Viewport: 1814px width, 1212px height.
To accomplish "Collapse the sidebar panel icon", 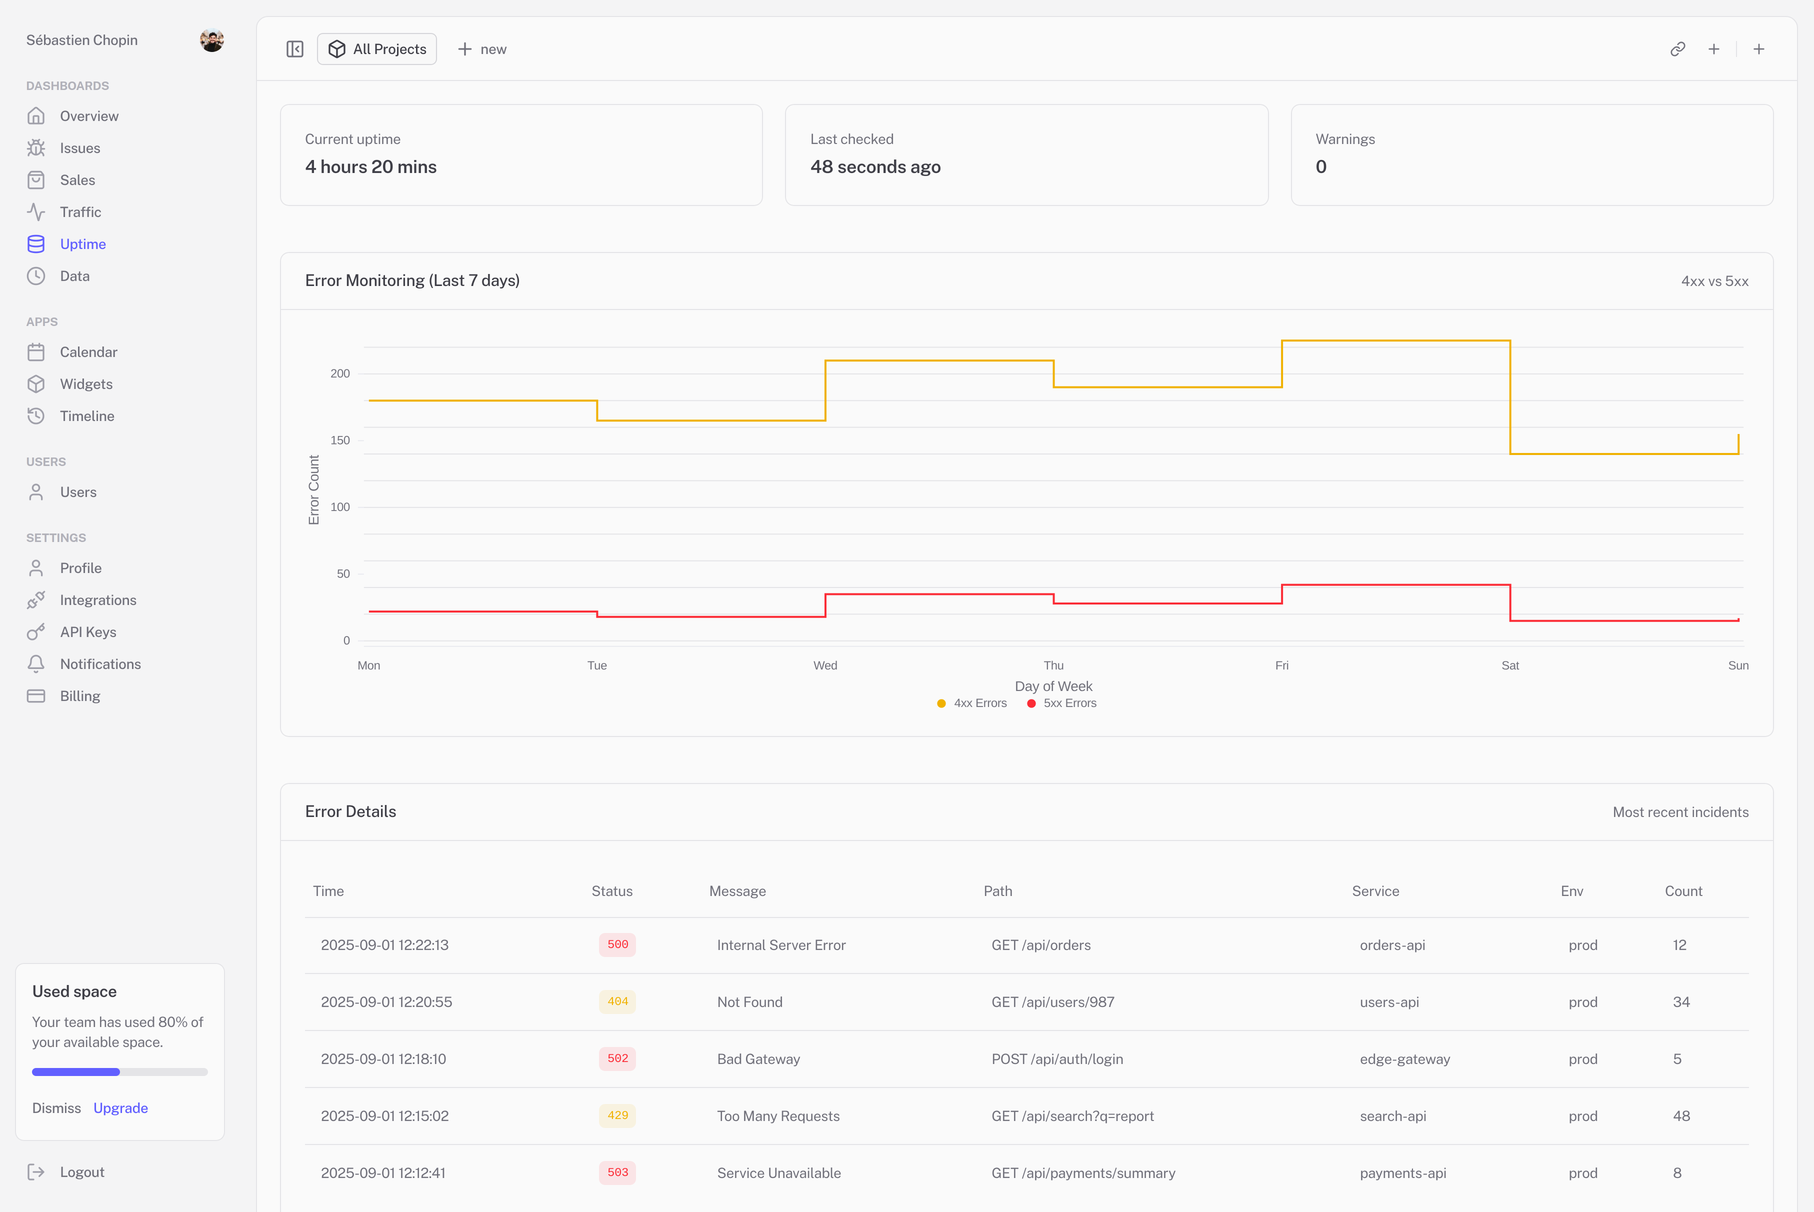I will tap(295, 49).
